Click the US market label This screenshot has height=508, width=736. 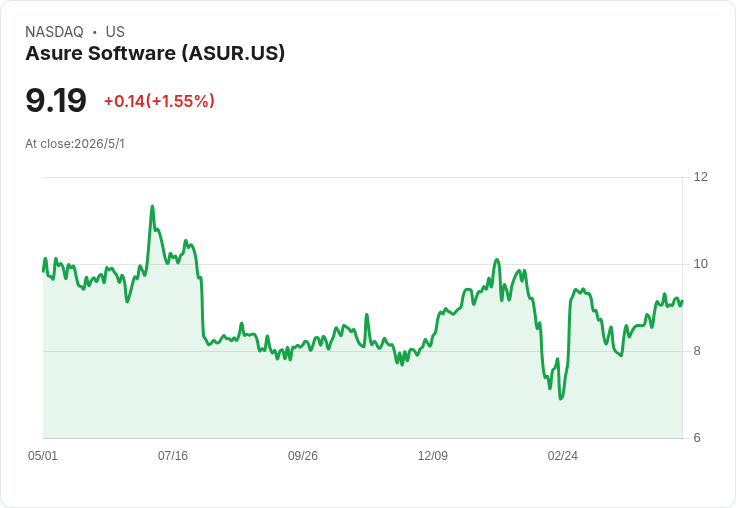tap(115, 32)
